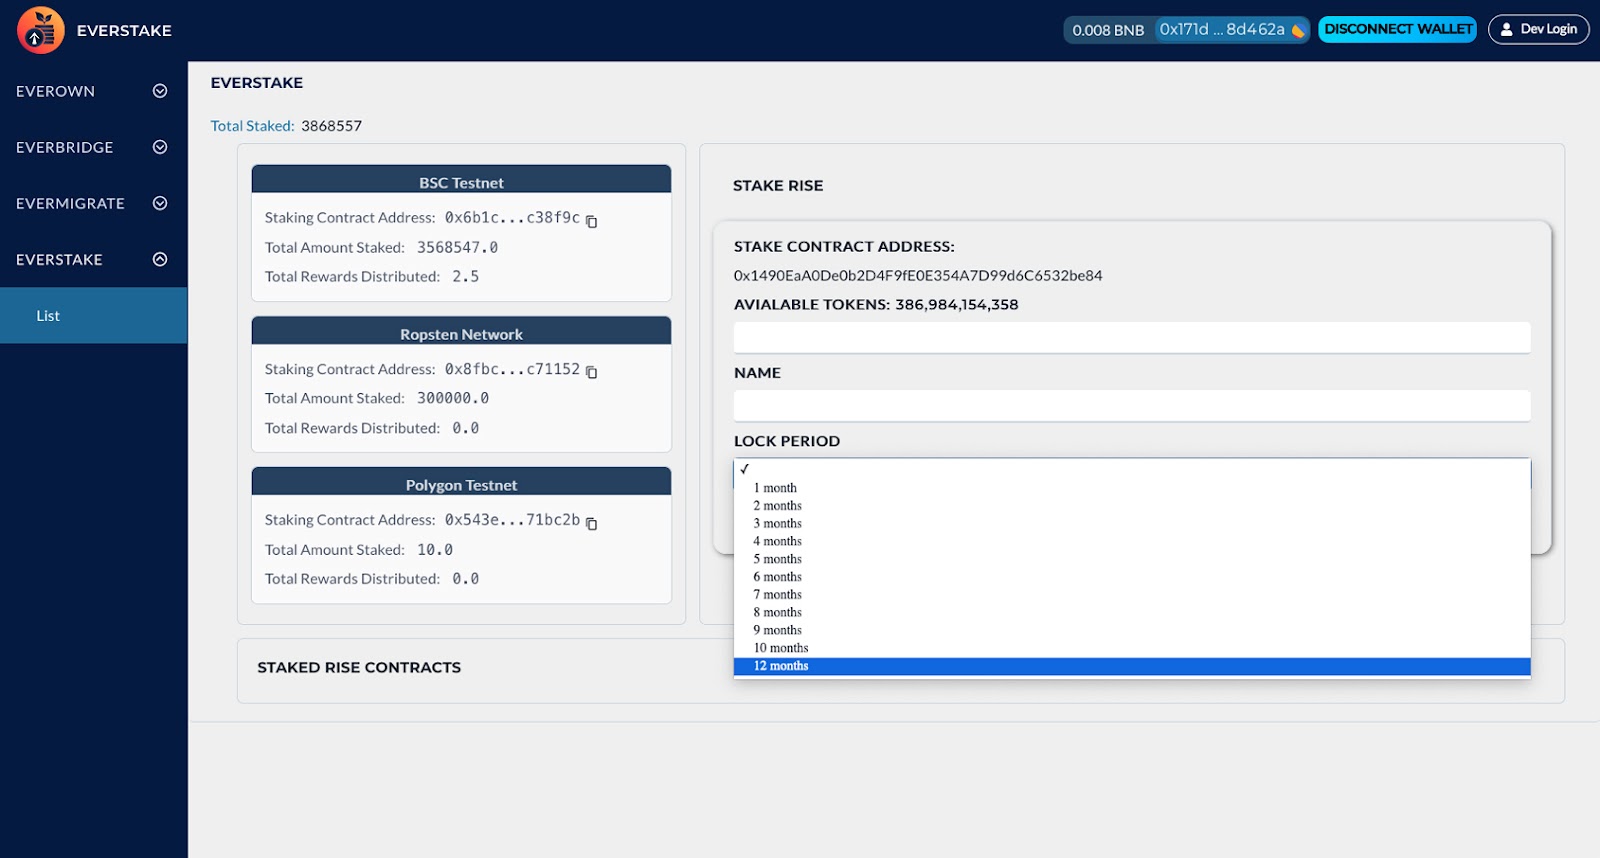Click the BSC Testnet card header

(461, 180)
